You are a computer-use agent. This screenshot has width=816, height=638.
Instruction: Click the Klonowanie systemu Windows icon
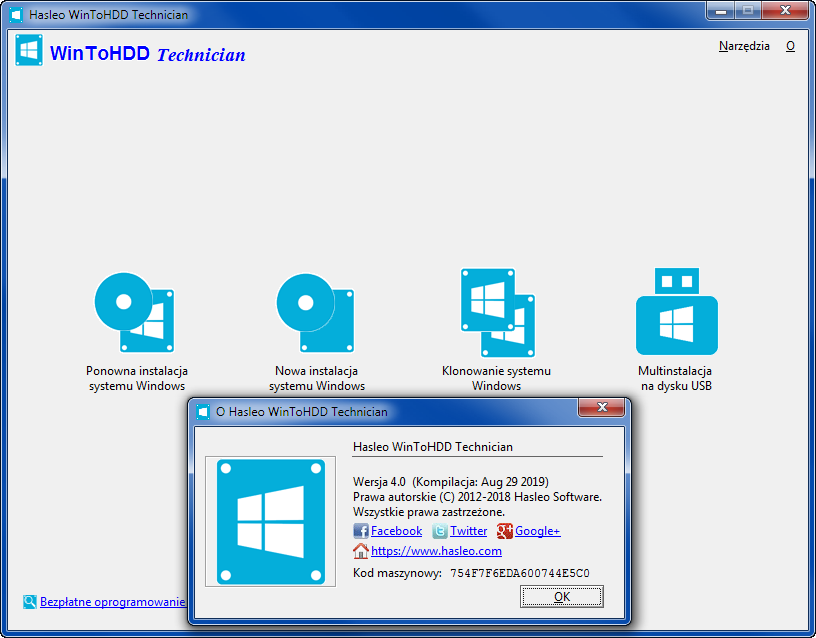(x=498, y=313)
